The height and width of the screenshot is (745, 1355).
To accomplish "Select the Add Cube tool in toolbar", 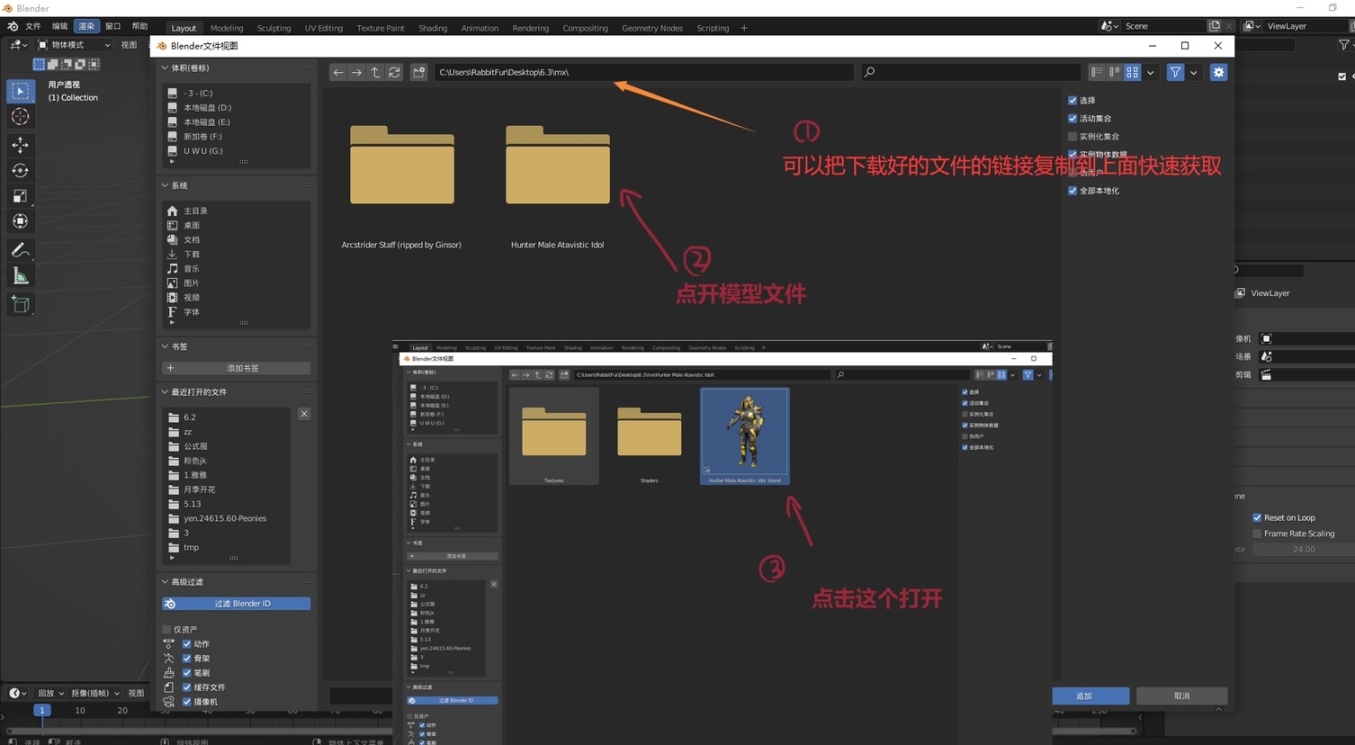I will point(20,304).
